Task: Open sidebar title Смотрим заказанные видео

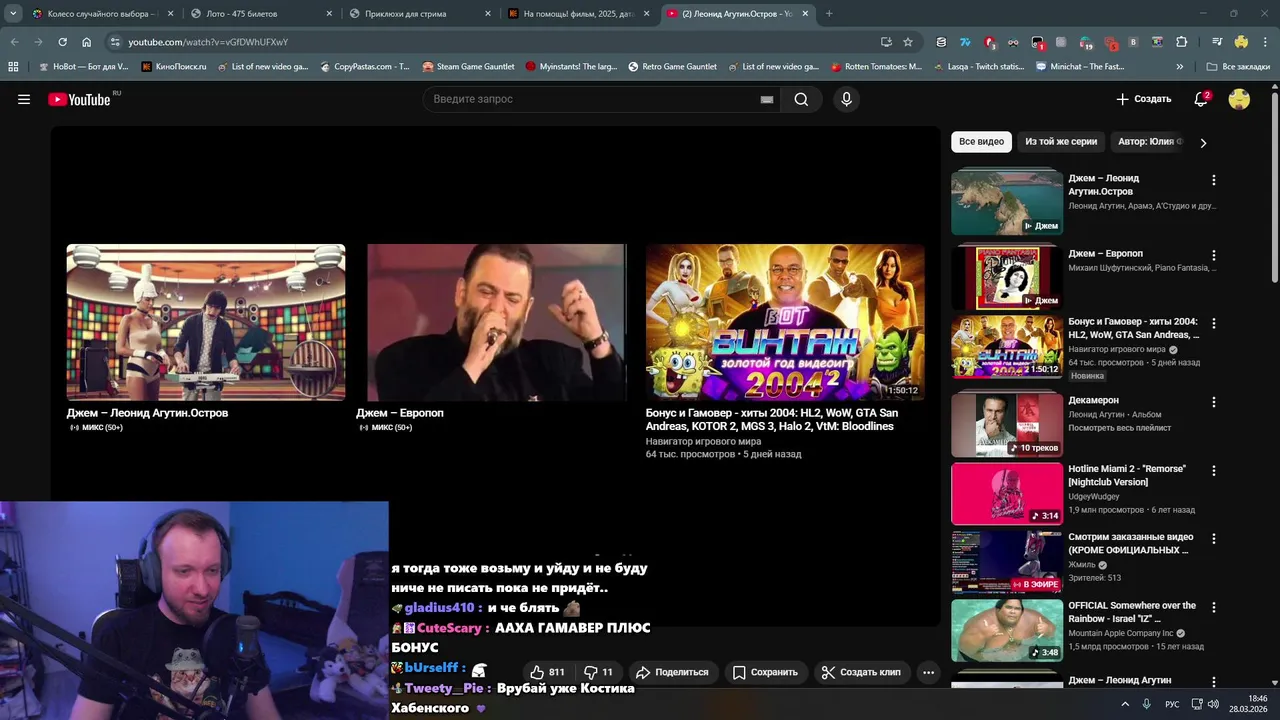Action: pyautogui.click(x=1131, y=543)
